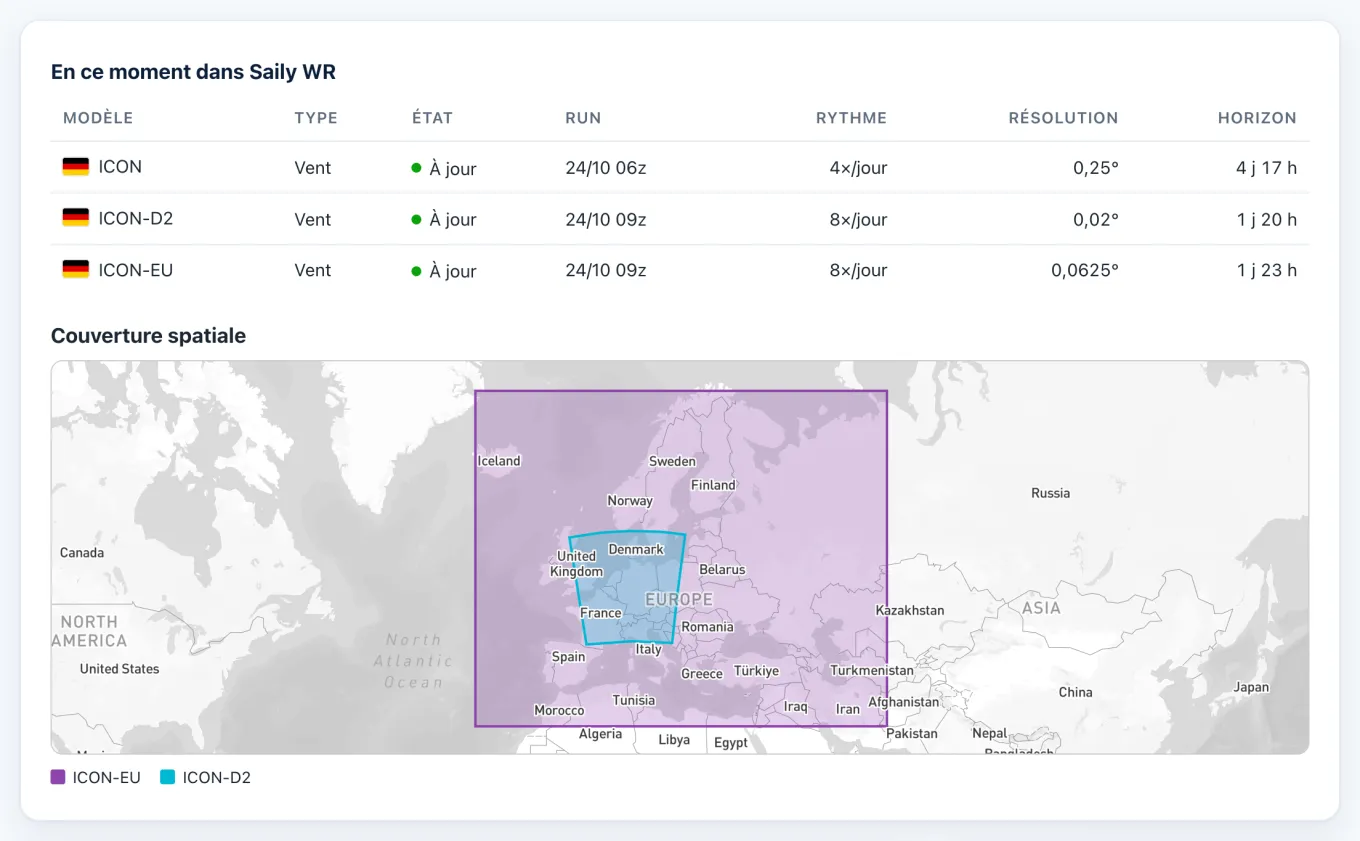Click the ÉTAT column header
Screen dimensions: 1360x841
[x=432, y=118]
